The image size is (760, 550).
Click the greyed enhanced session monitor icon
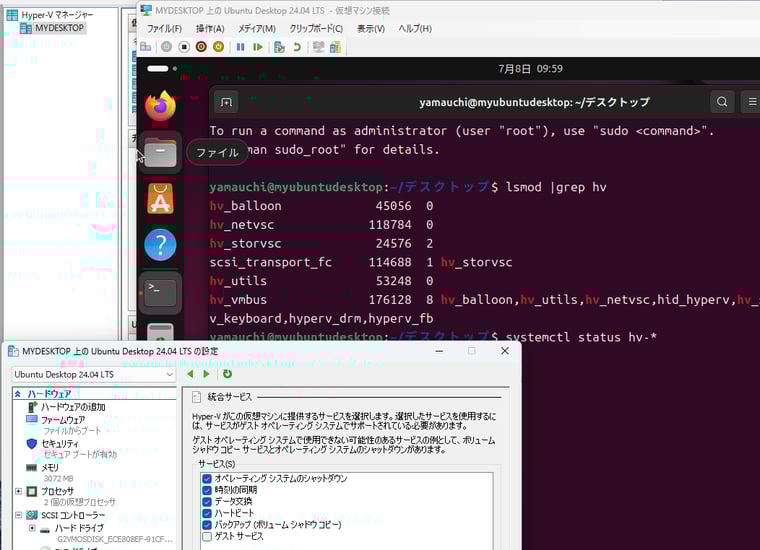tap(318, 47)
